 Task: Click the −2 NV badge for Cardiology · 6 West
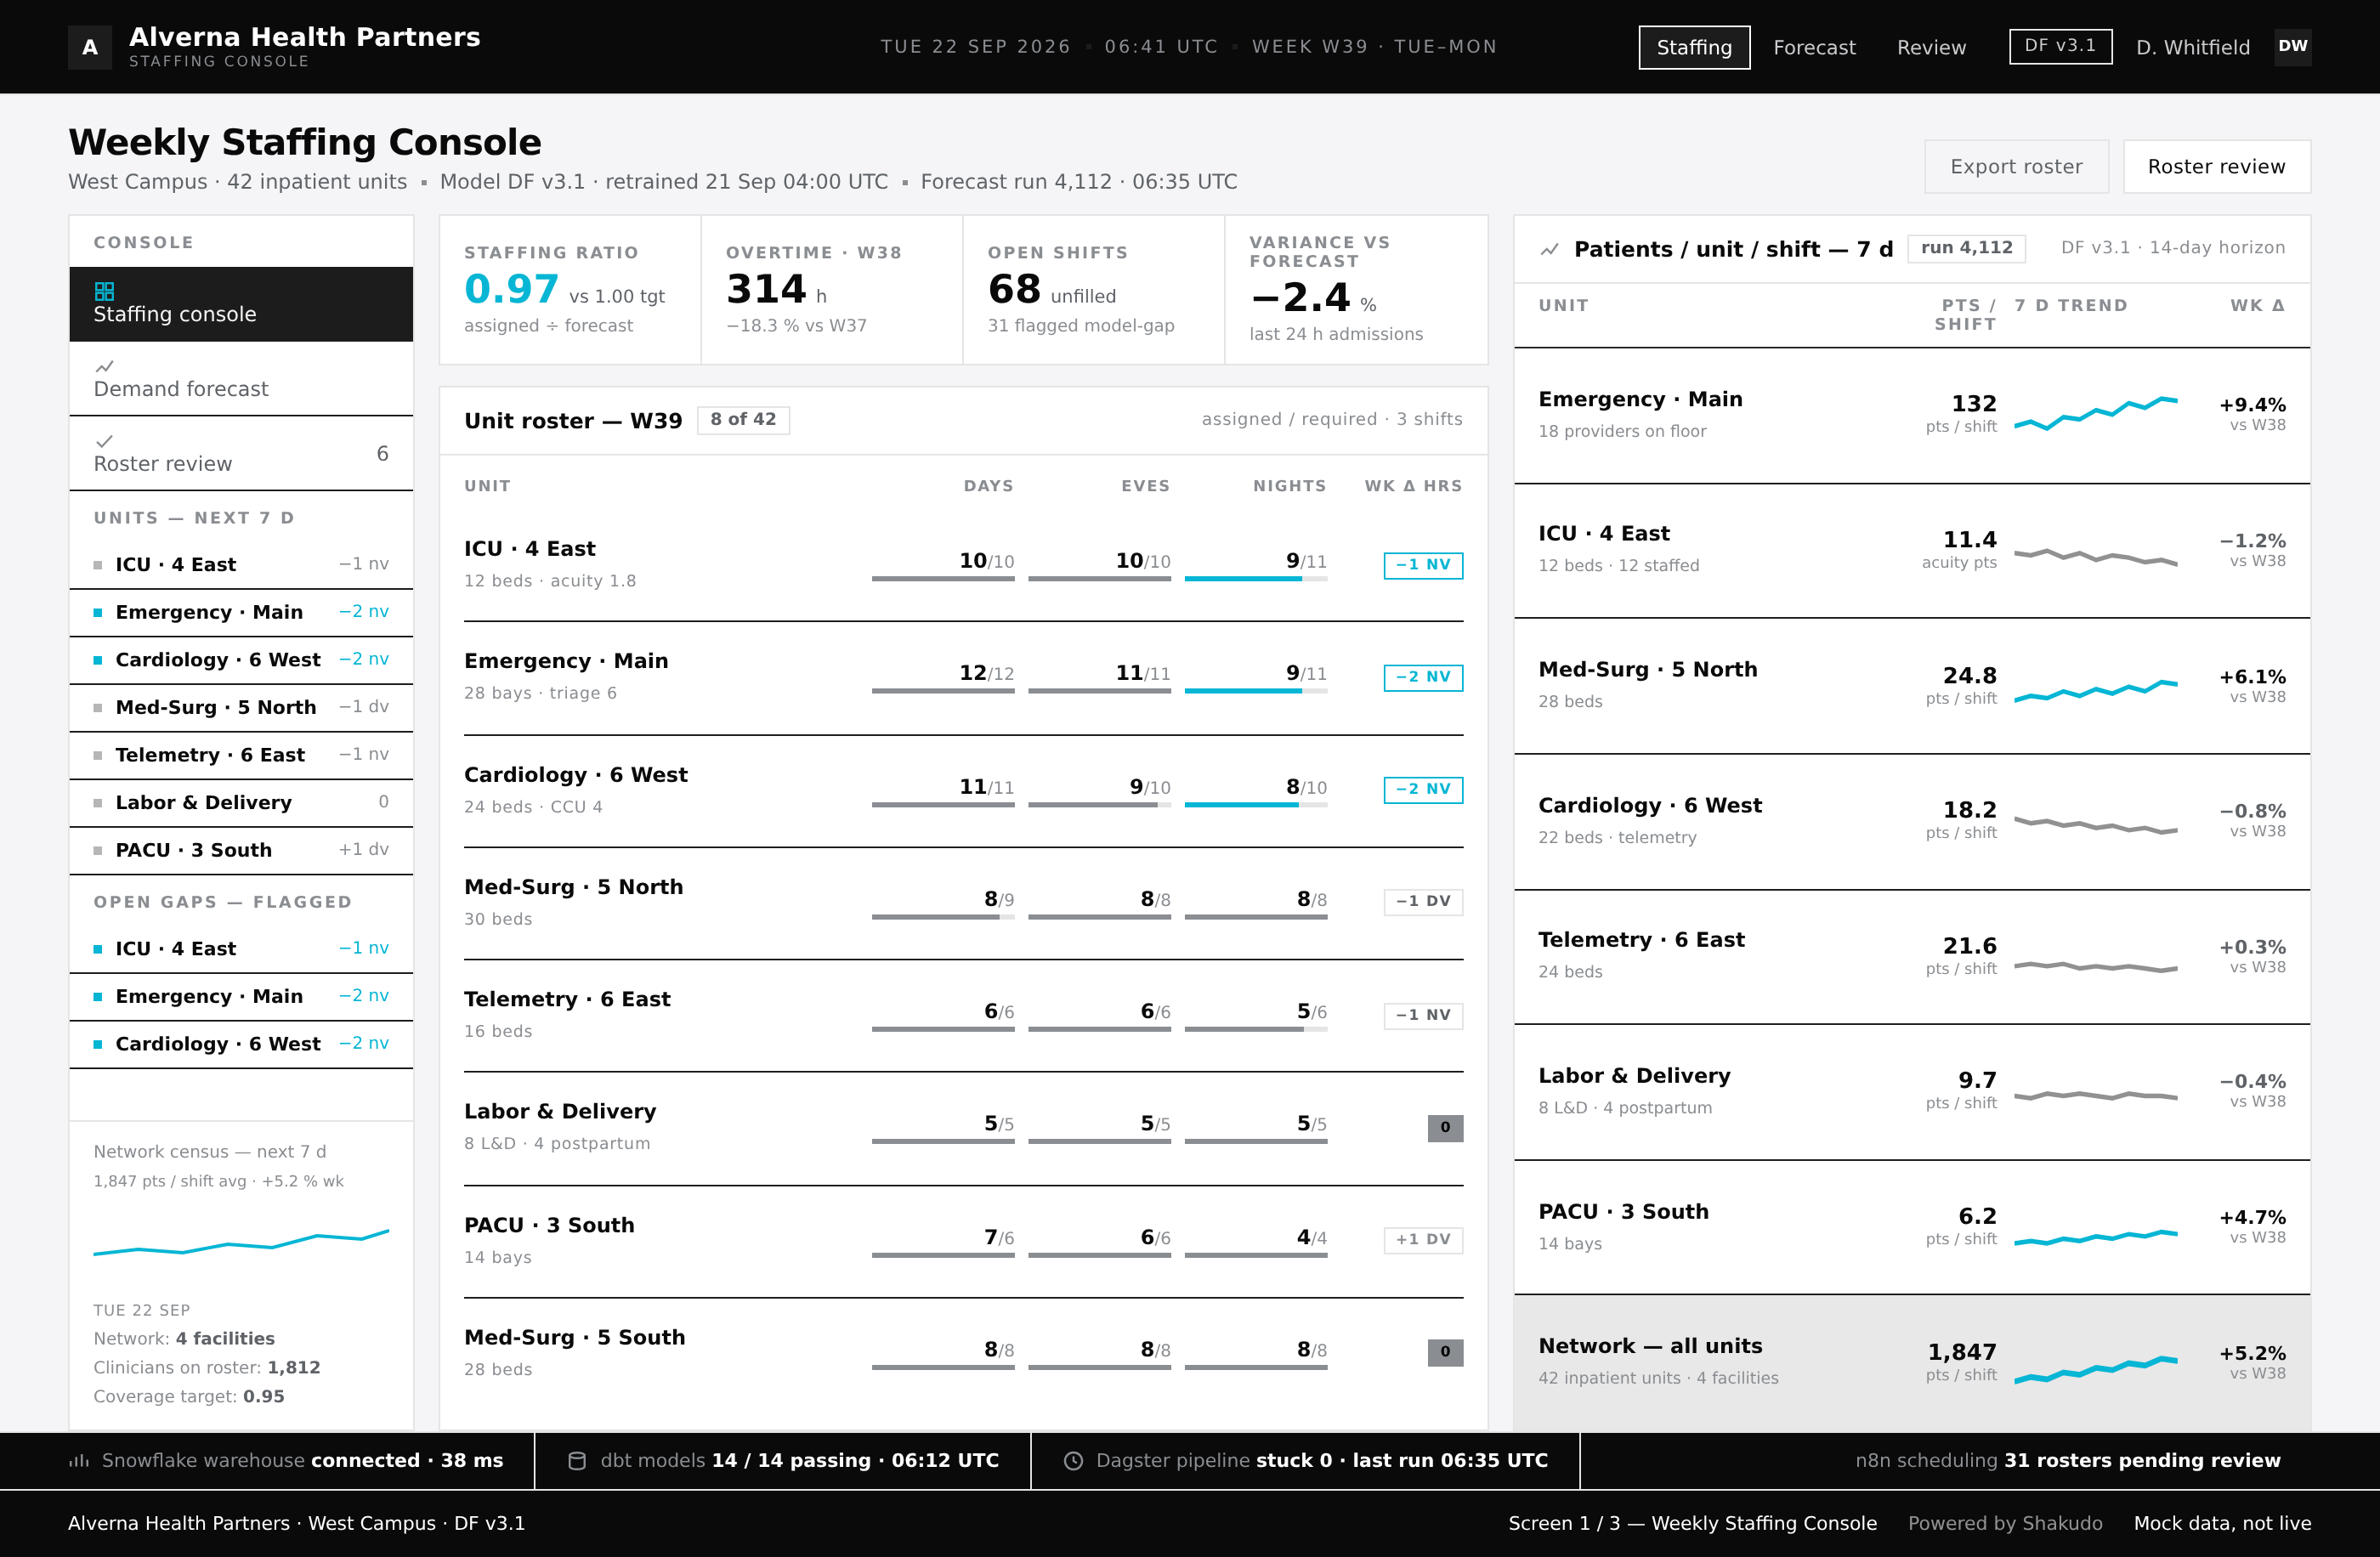(x=1422, y=789)
